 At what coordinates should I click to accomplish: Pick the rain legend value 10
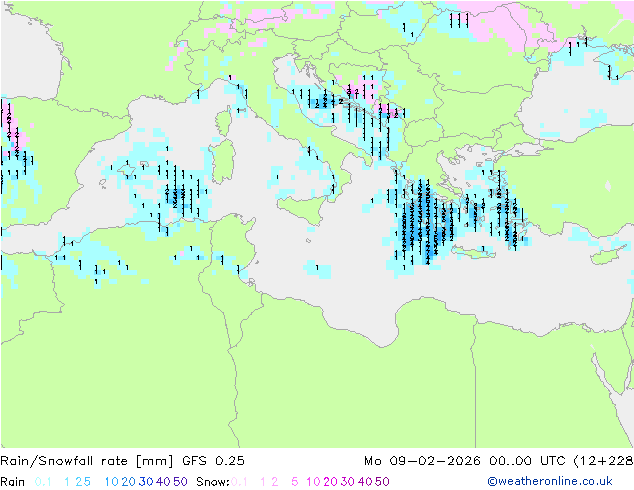pos(111,482)
